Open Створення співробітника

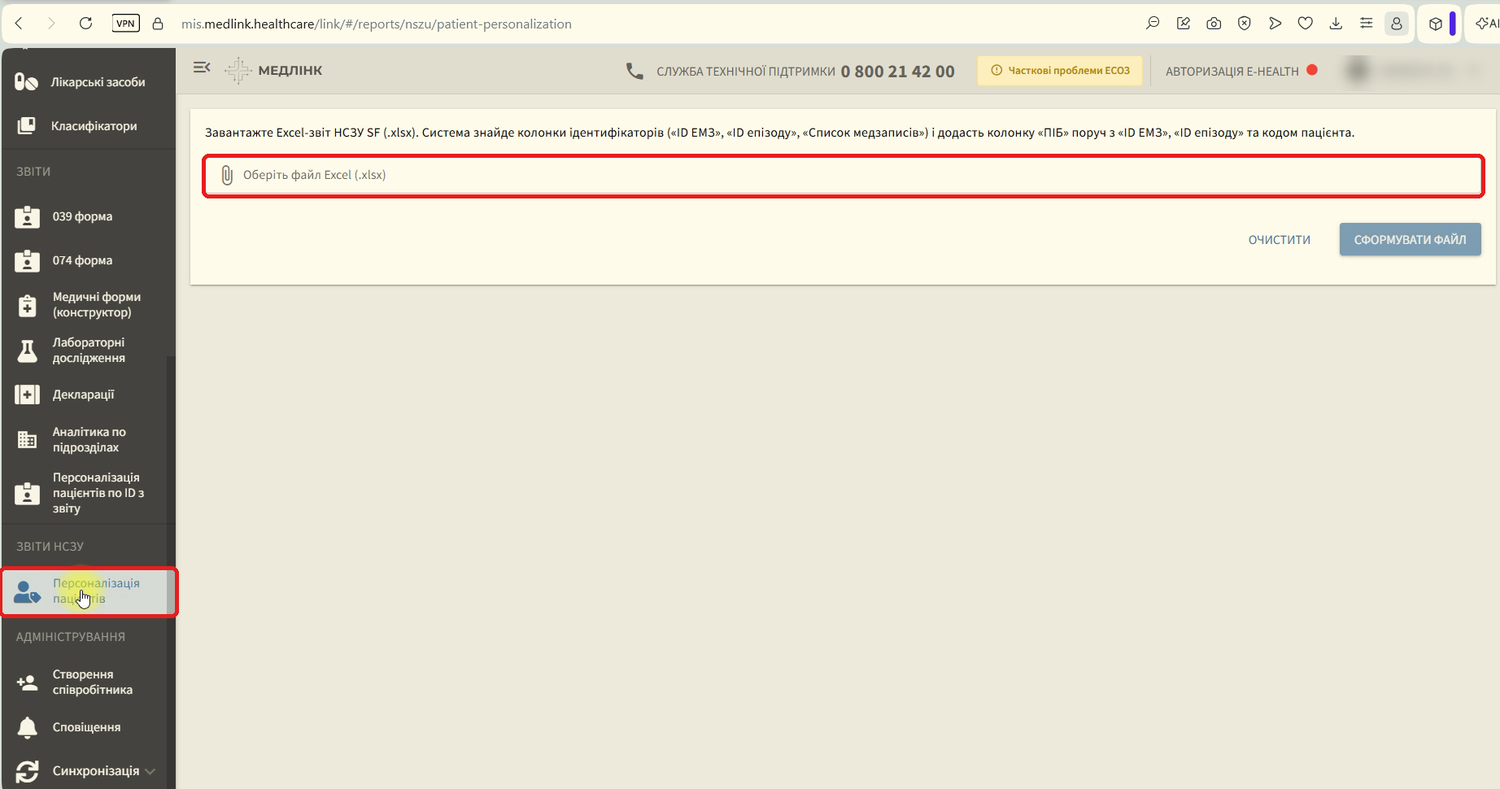coord(88,682)
